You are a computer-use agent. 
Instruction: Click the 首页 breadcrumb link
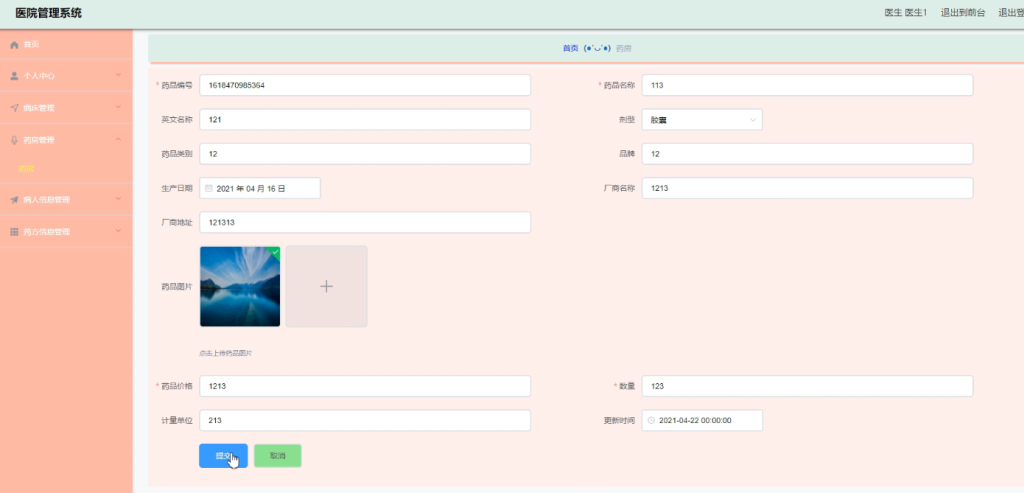[570, 48]
